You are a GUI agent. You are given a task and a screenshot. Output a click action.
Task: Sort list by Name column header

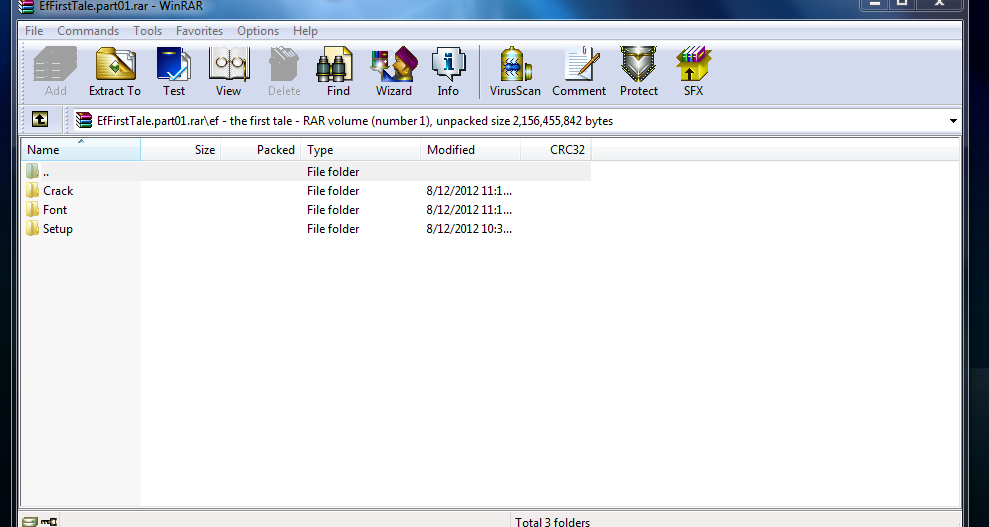click(x=80, y=150)
